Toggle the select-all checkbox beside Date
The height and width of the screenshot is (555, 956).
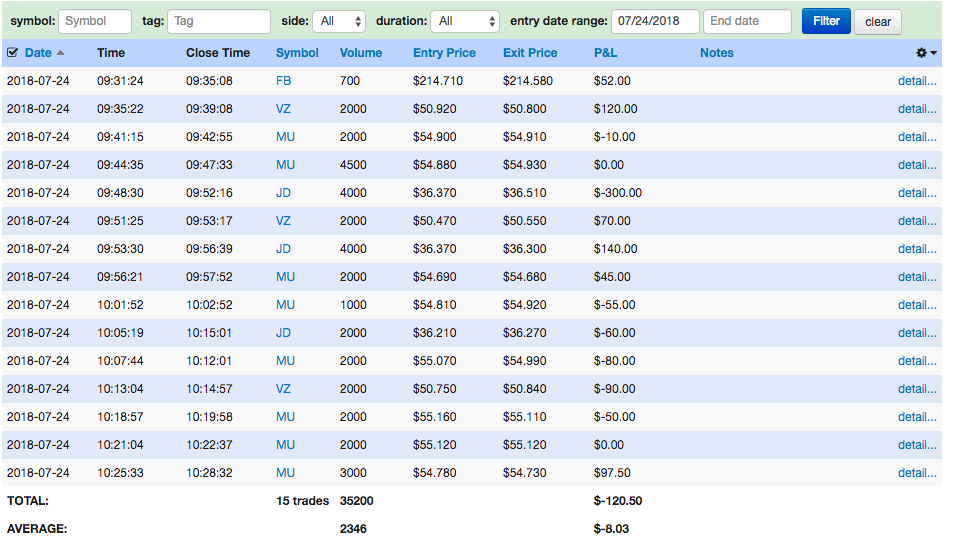12,53
